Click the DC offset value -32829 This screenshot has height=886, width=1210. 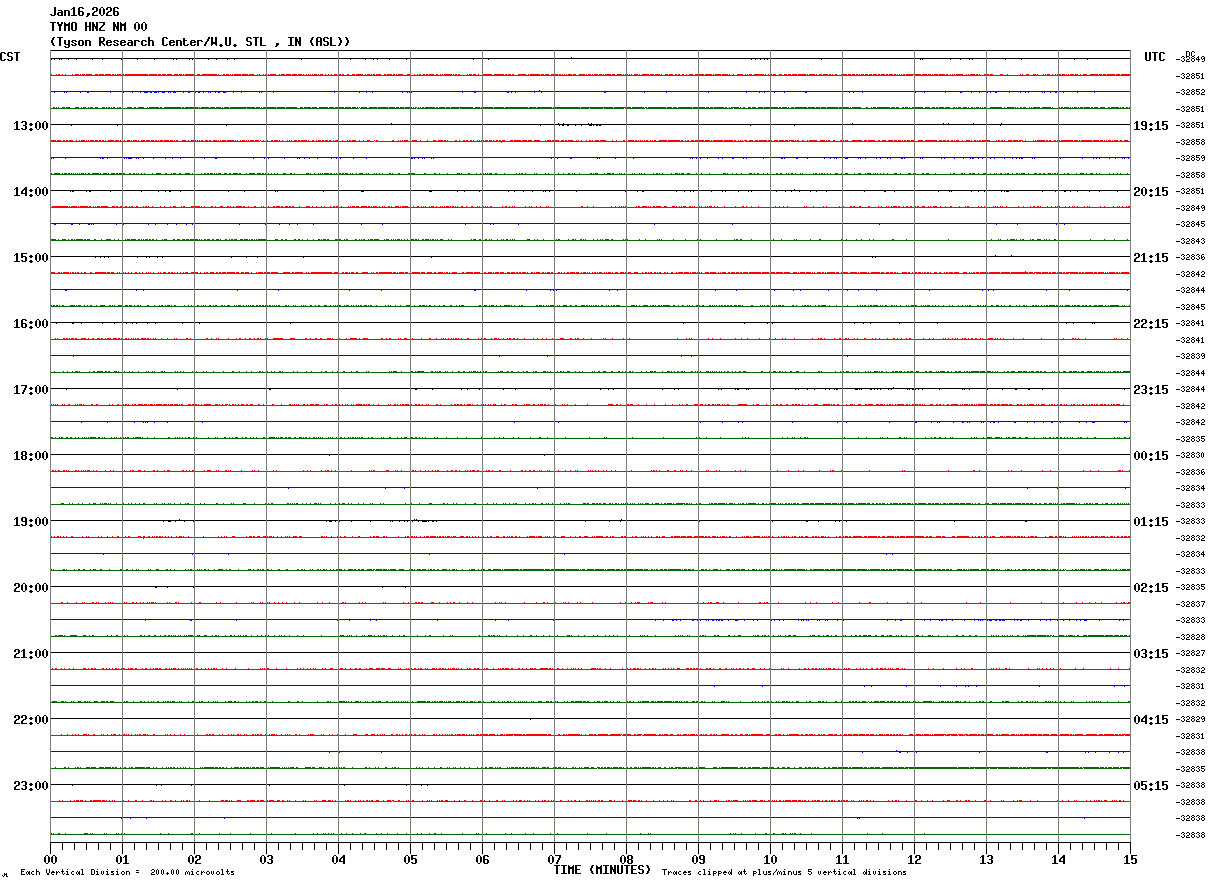point(1190,719)
